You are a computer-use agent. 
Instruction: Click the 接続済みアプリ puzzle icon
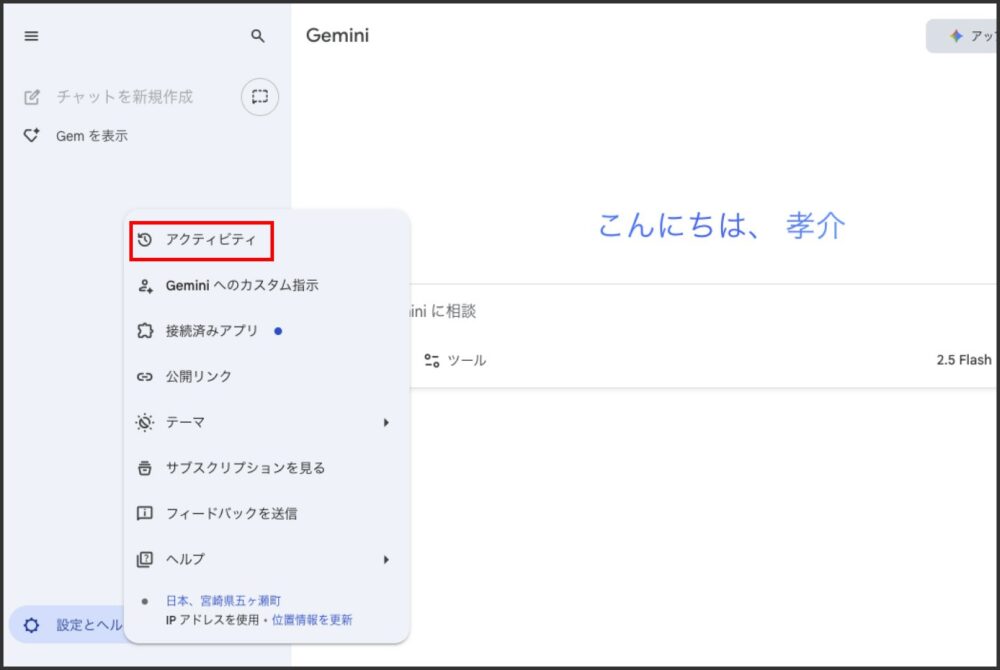145,331
